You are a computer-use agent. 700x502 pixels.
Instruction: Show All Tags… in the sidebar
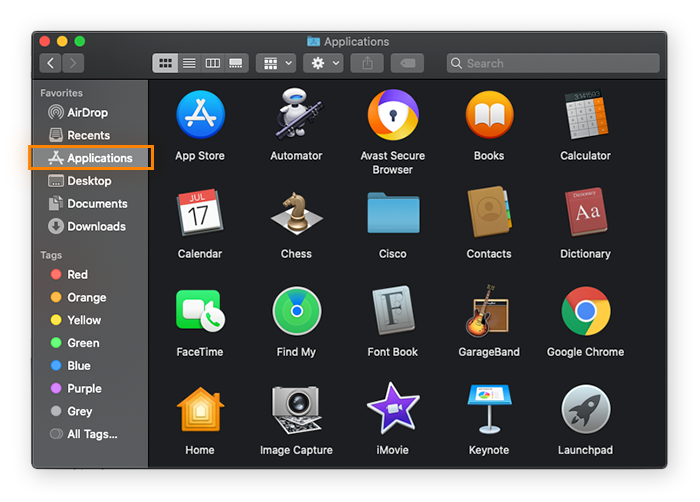point(91,434)
